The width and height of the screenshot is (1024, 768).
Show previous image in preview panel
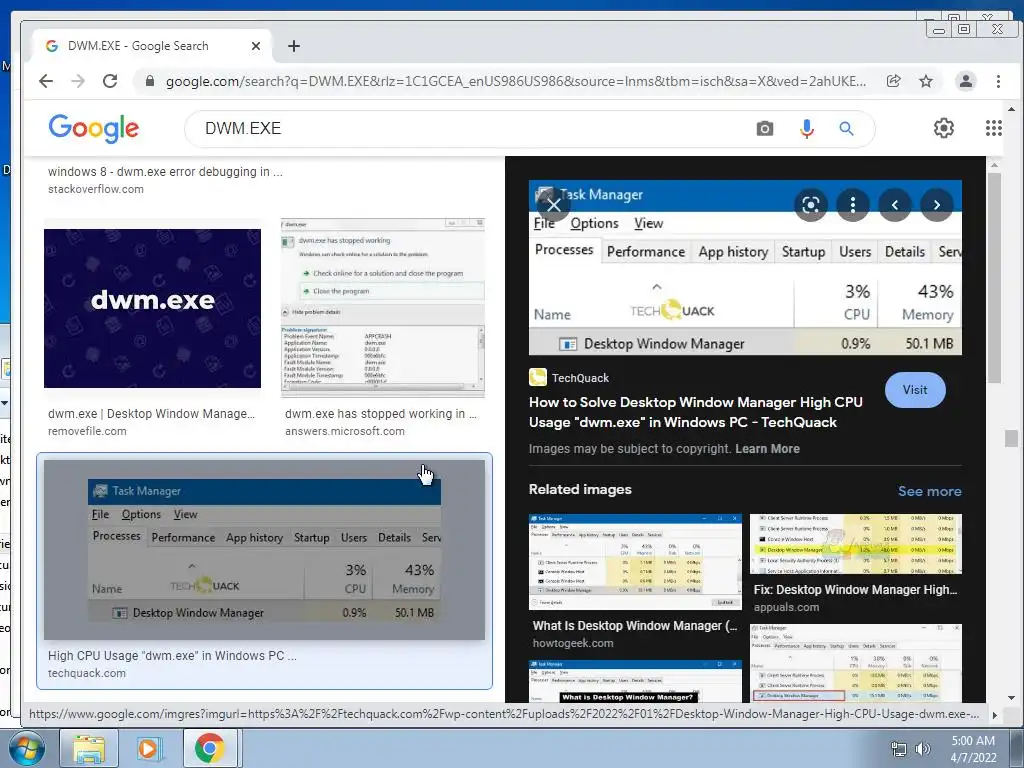pos(895,205)
